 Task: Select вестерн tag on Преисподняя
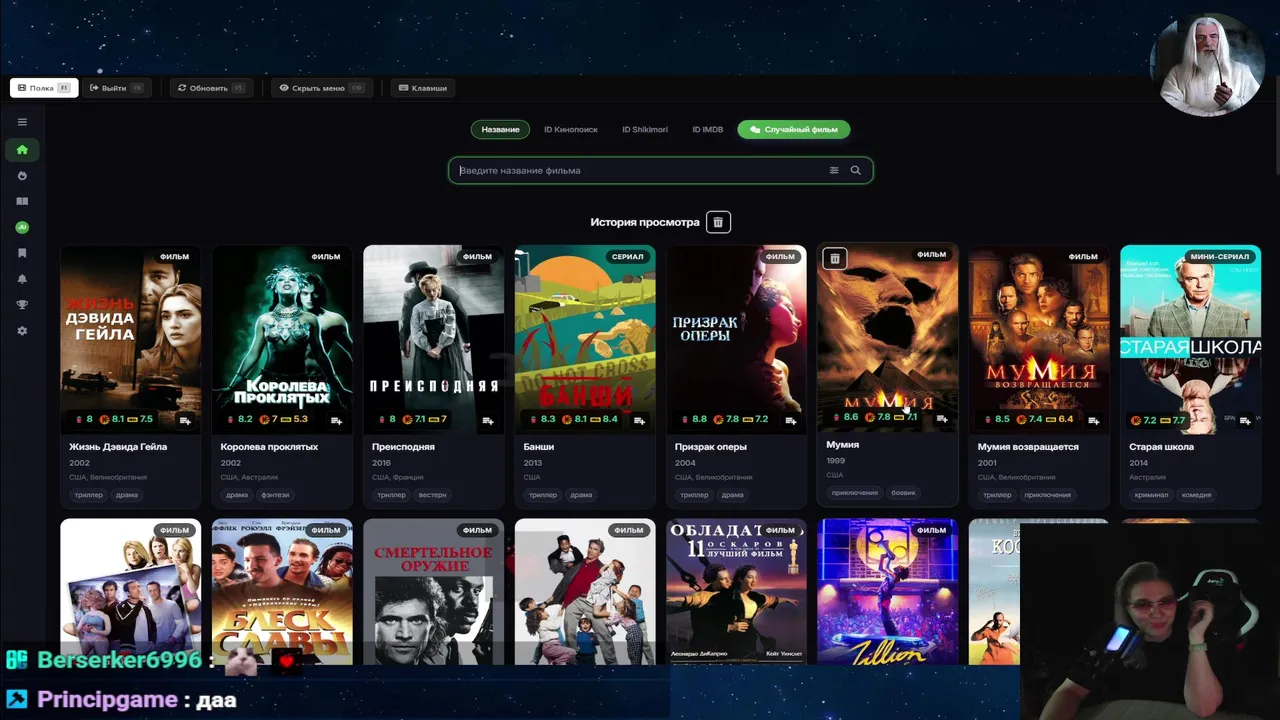[x=432, y=495]
